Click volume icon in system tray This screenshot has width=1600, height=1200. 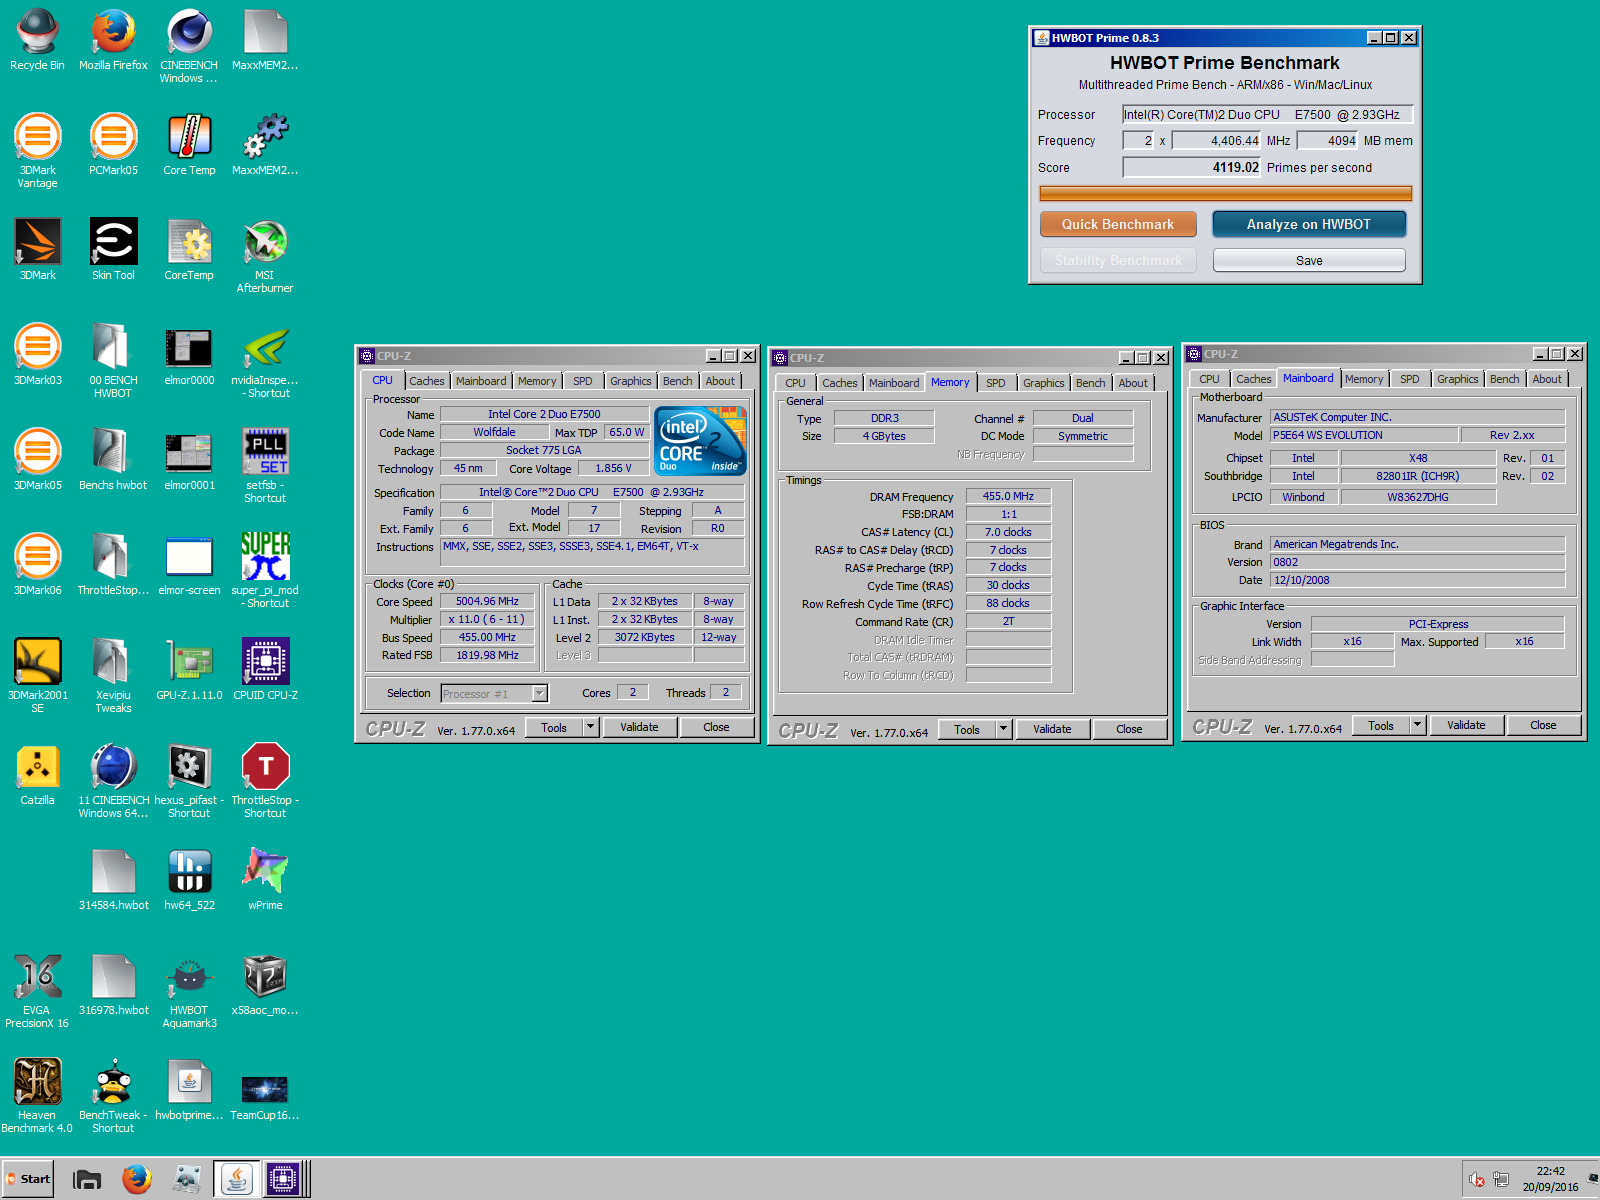(x=1477, y=1180)
